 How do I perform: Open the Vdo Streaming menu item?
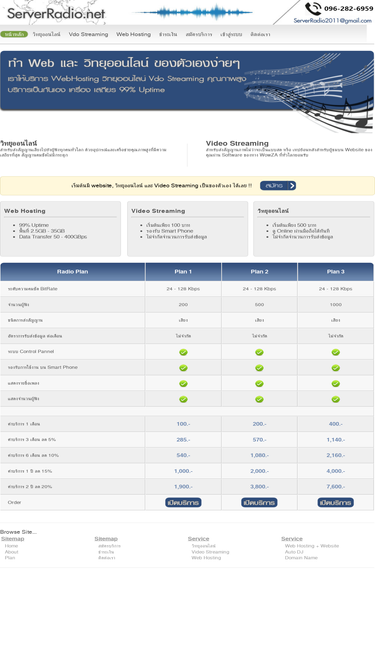coord(88,34)
